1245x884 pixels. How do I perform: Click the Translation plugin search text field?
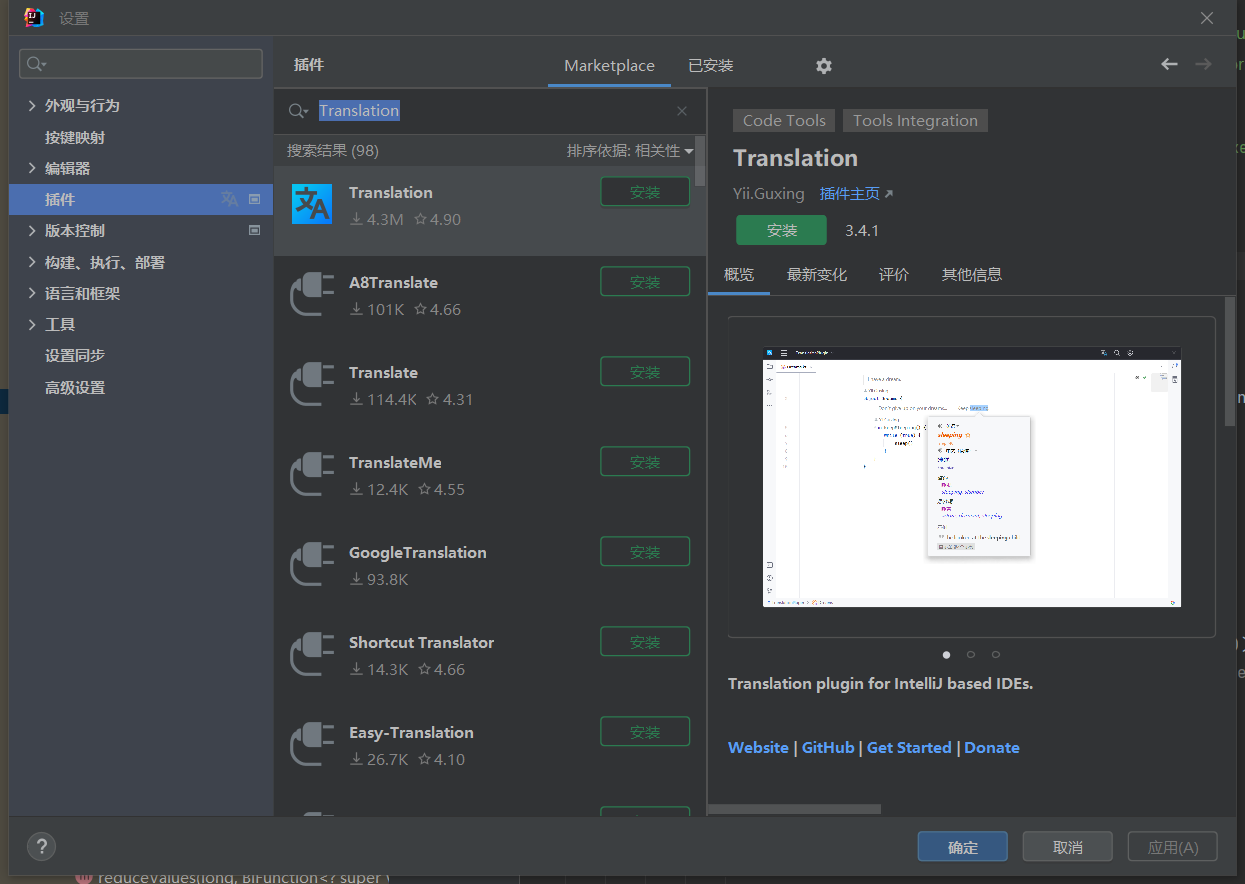coord(490,111)
